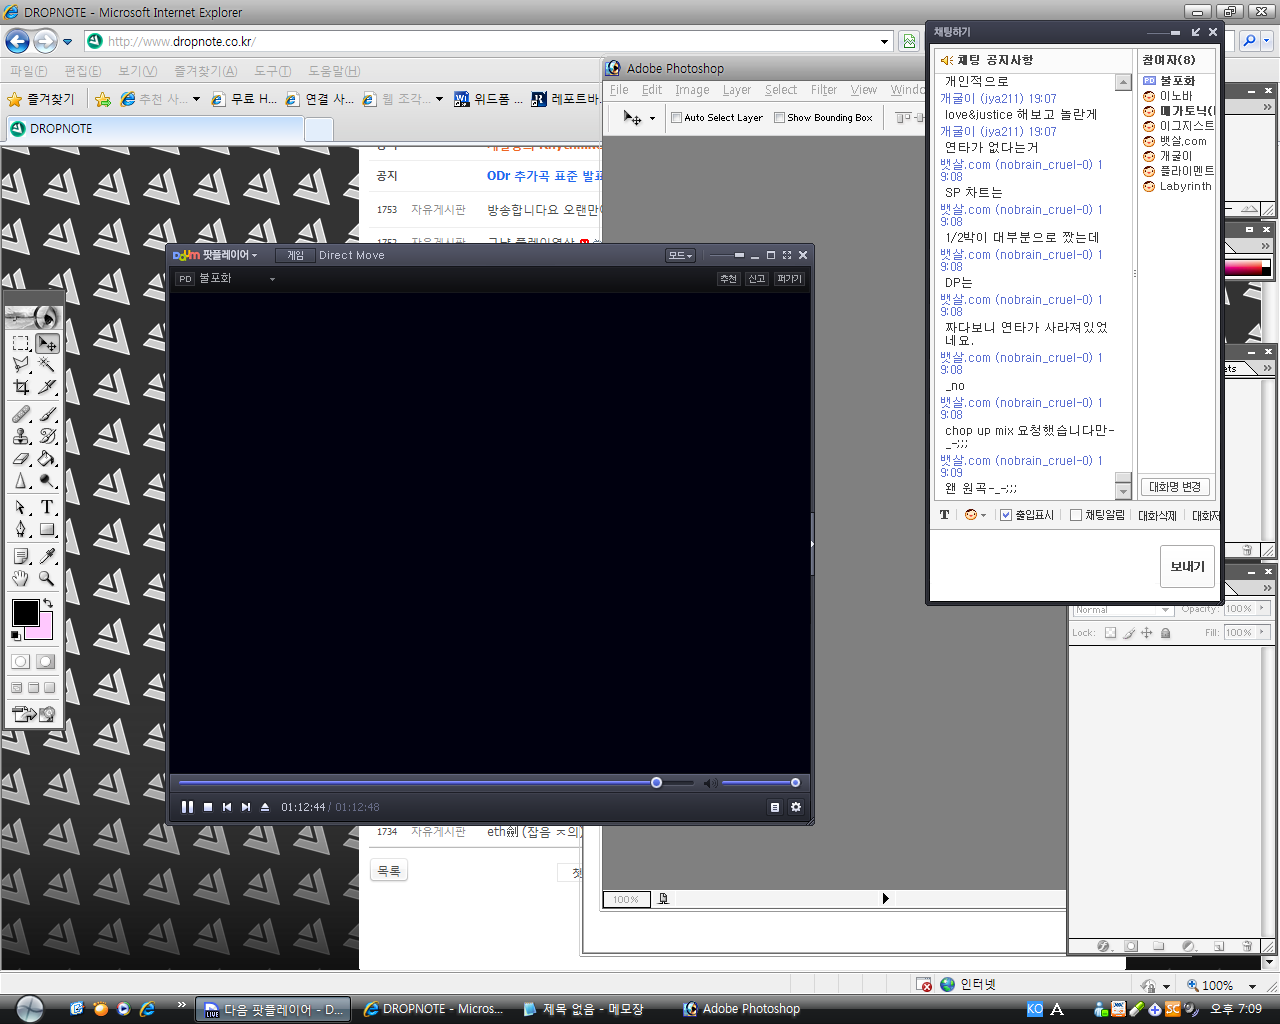
Task: Select the Eyedropper tool
Action: pyautogui.click(x=47, y=556)
